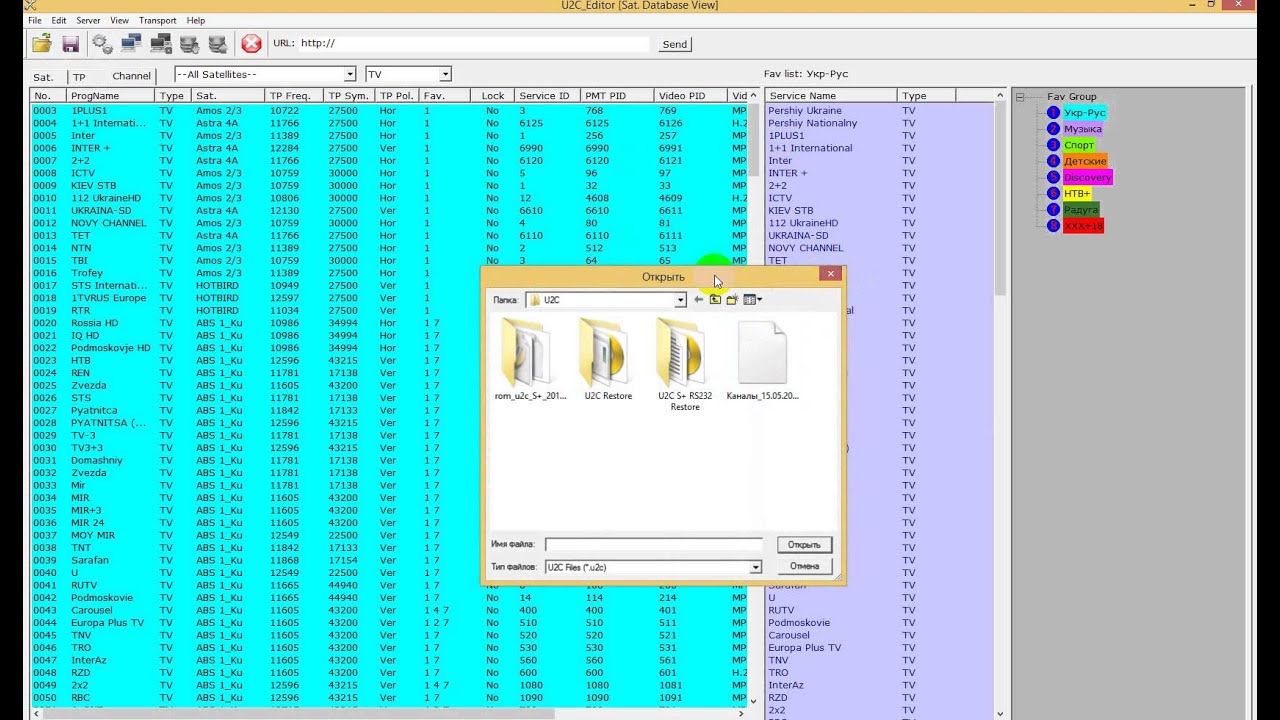The image size is (1280, 720).
Task: Select Pershiy Ukraine in the fav list
Action: coord(880,111)
